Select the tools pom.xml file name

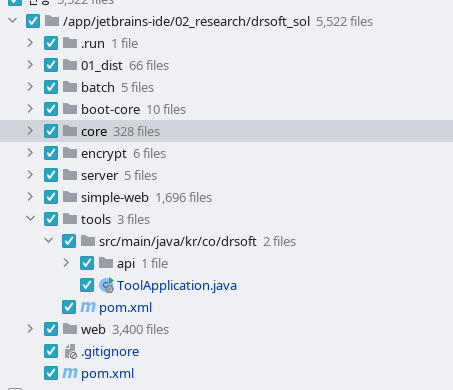[x=125, y=308]
